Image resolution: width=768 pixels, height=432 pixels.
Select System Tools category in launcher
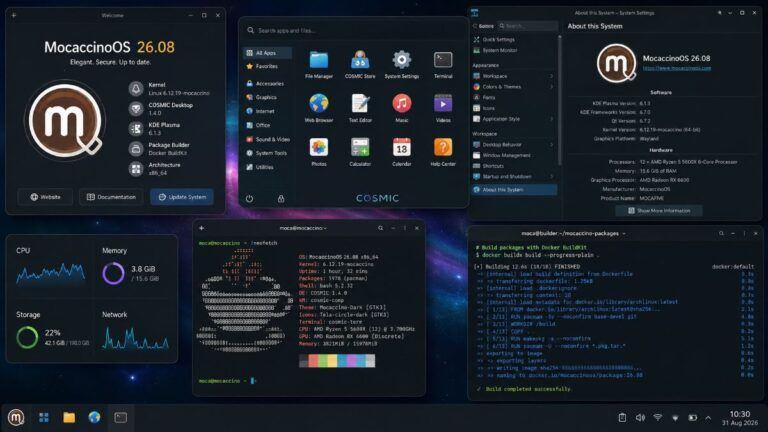coord(268,153)
